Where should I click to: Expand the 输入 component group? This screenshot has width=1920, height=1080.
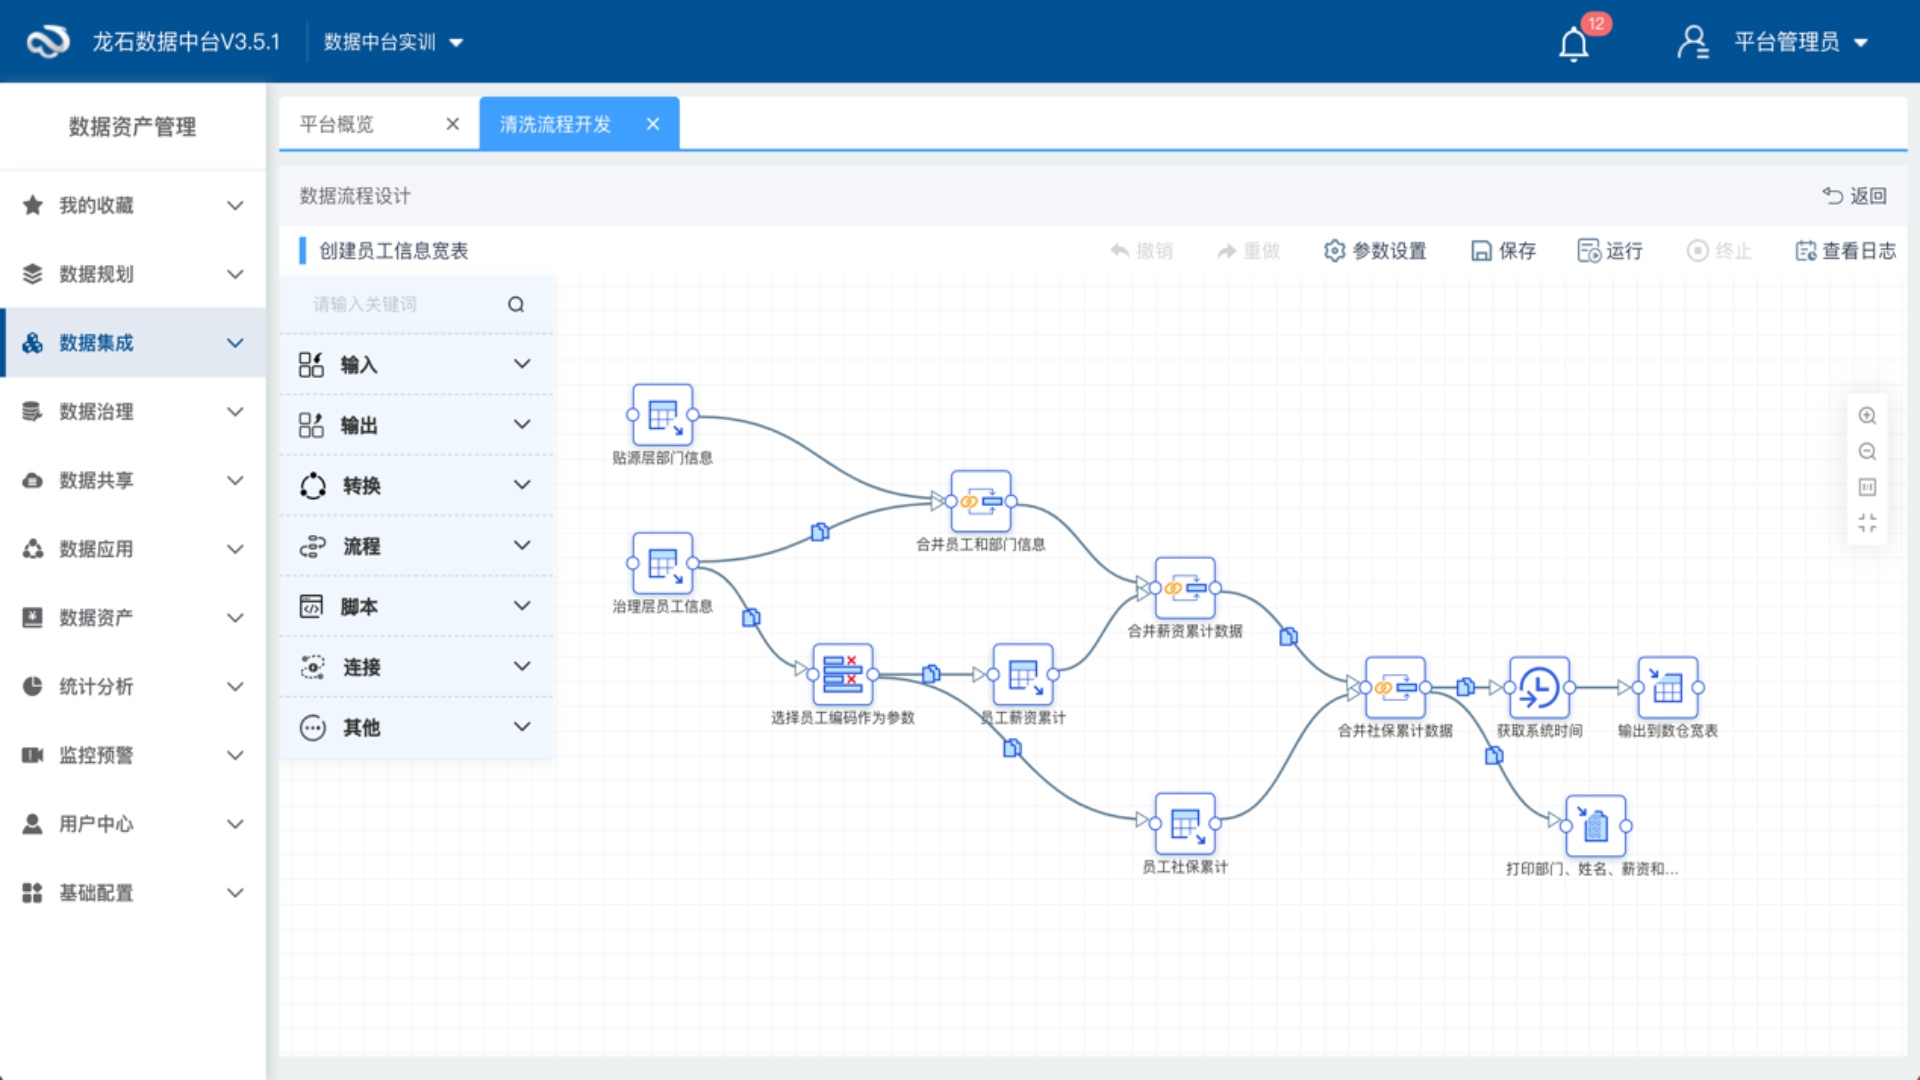pos(415,364)
